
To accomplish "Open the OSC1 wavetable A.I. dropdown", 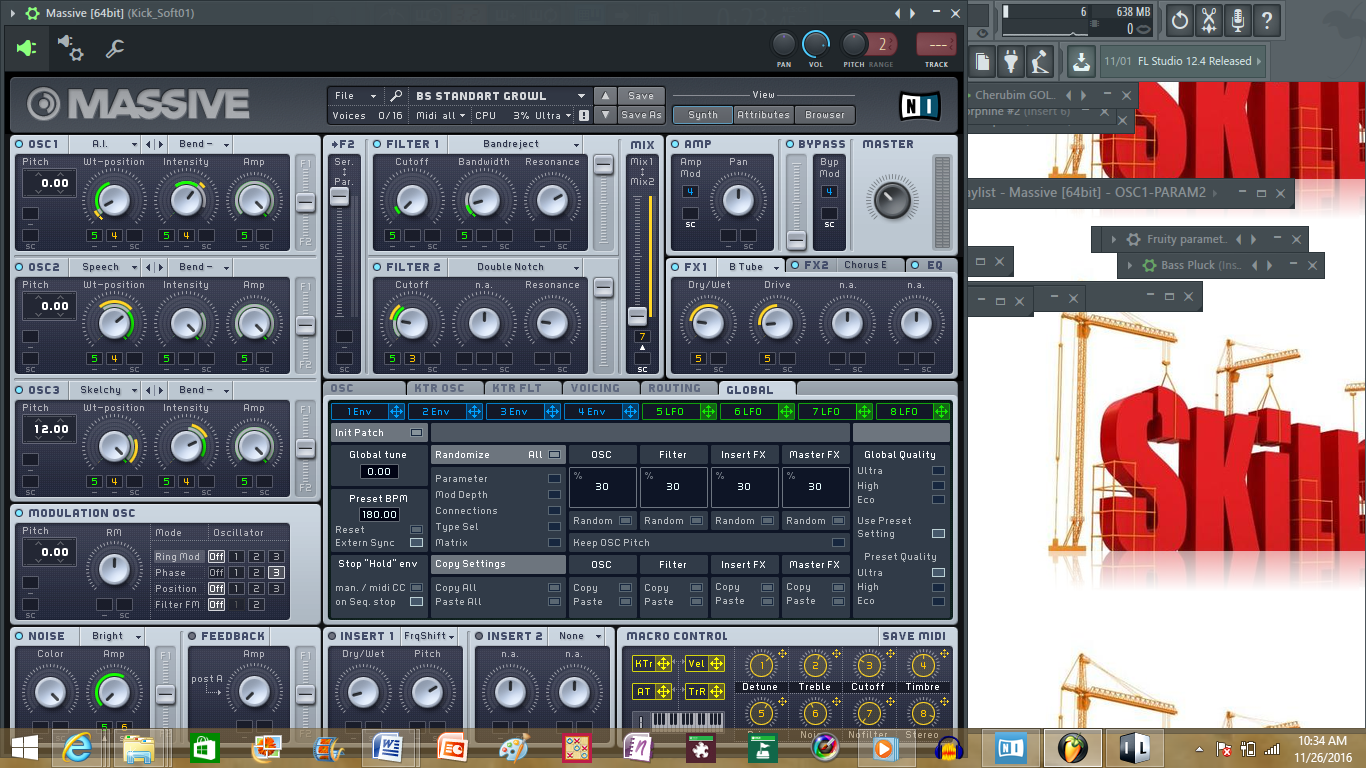I will tap(103, 144).
